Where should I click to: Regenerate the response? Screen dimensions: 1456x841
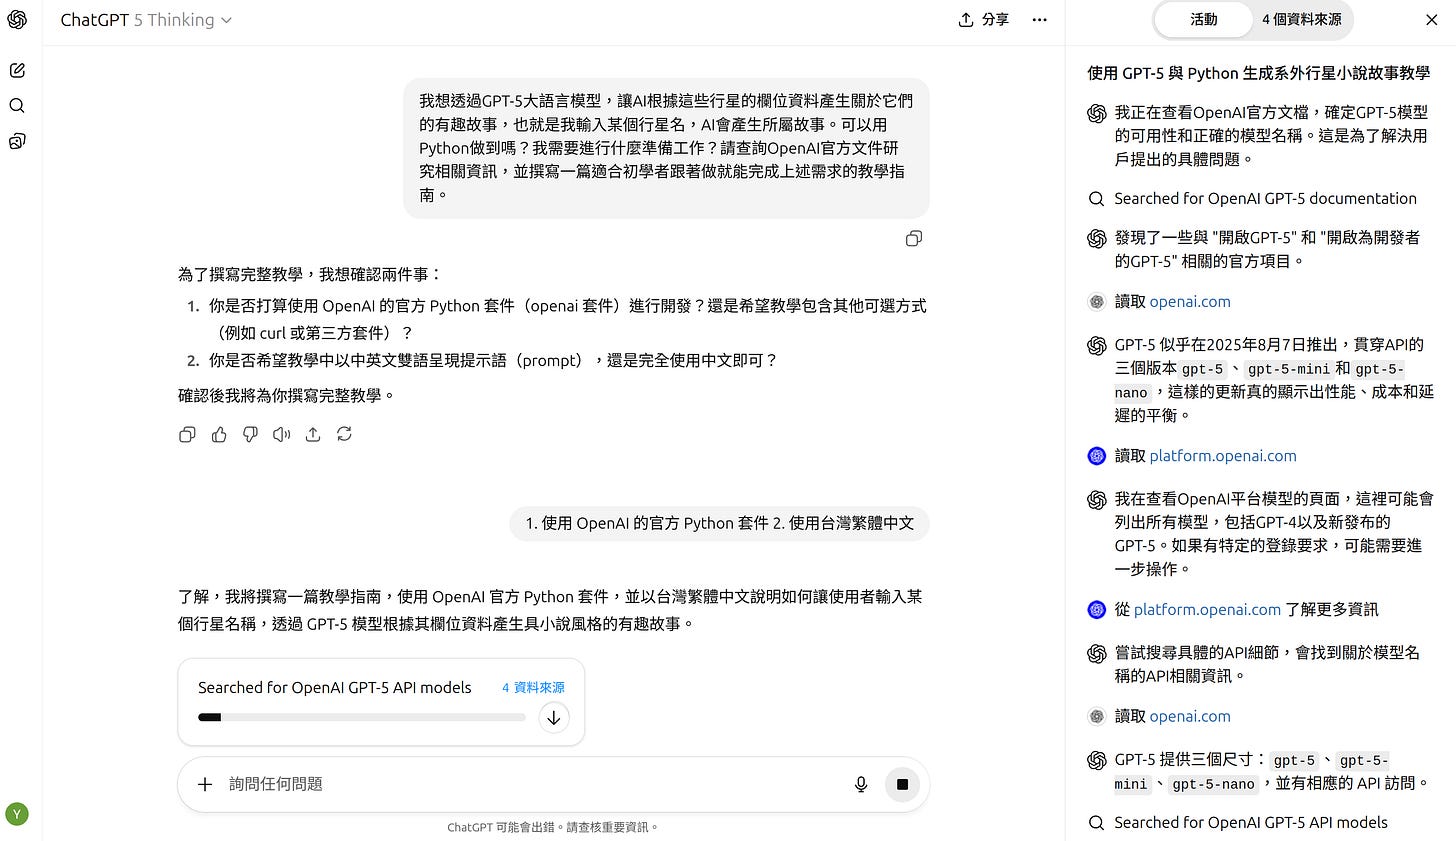point(344,434)
